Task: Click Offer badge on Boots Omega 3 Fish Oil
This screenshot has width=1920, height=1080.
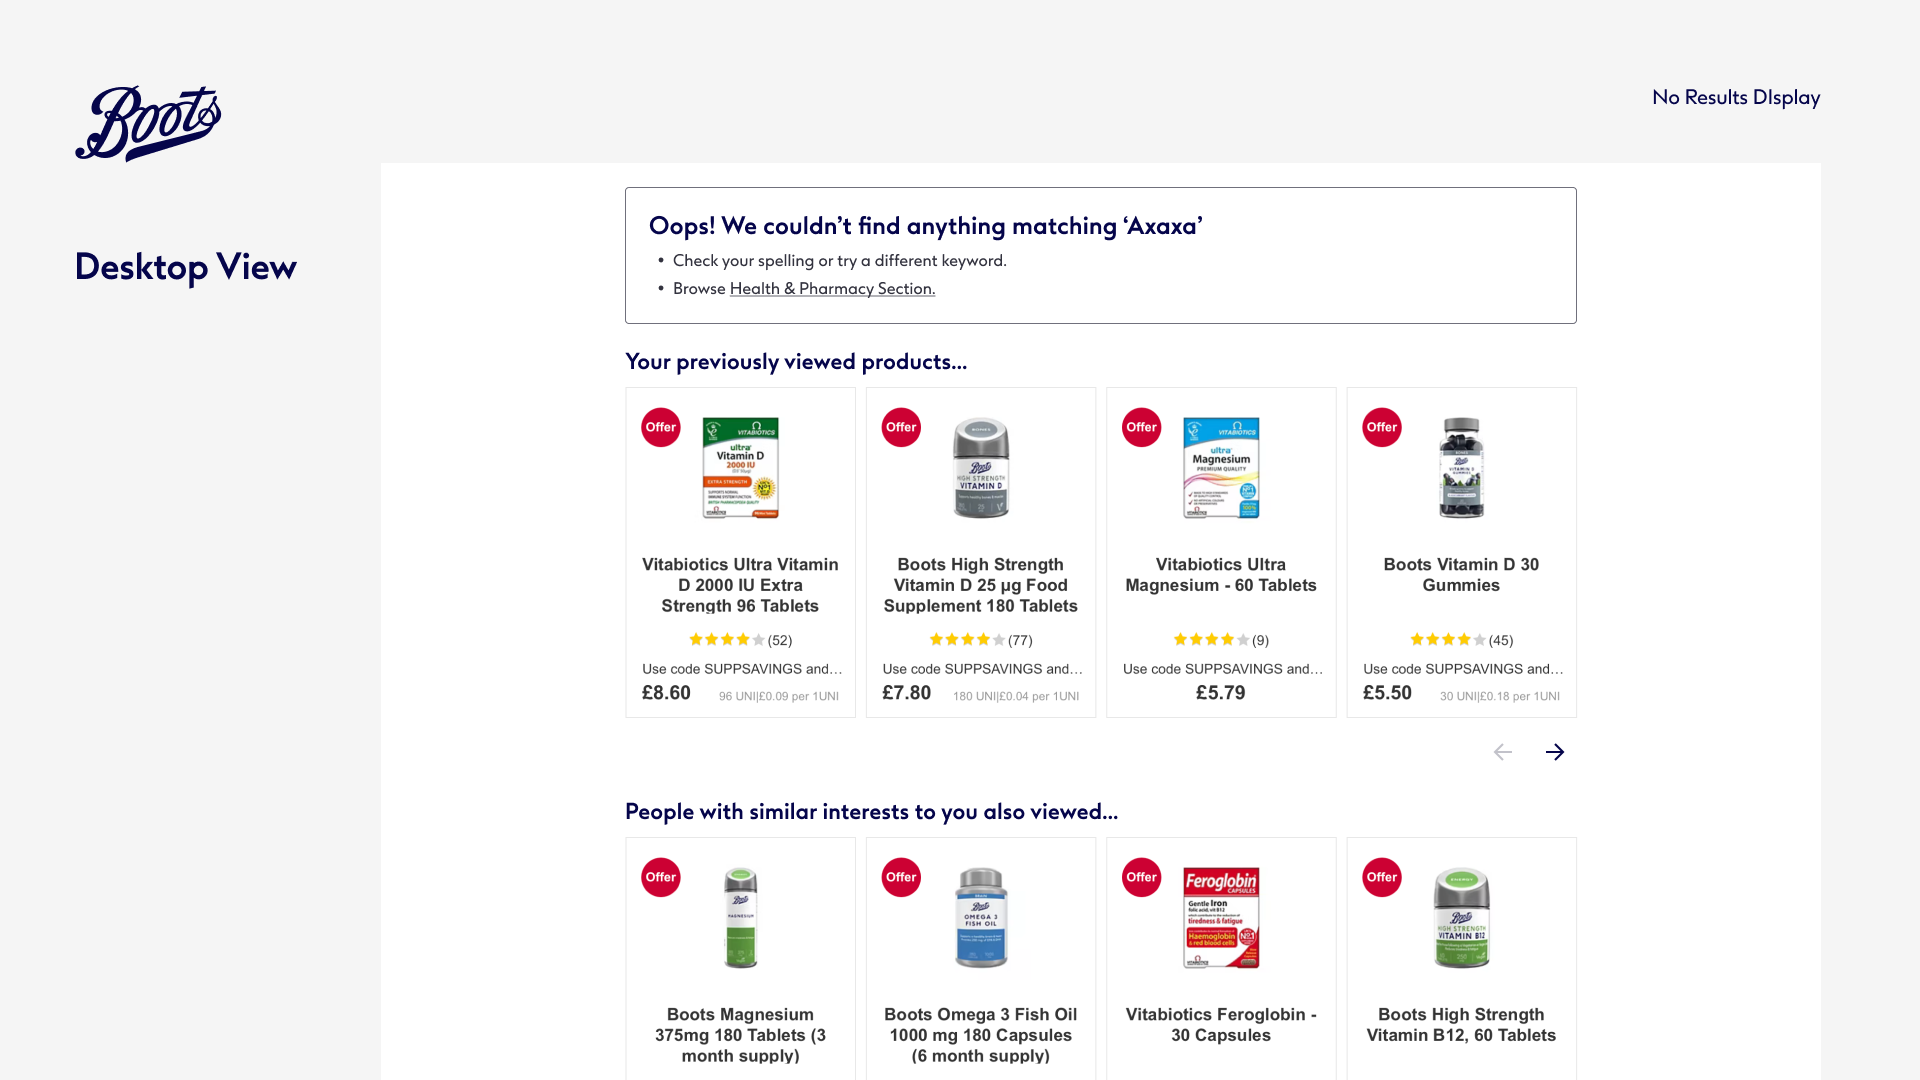Action: coord(900,877)
